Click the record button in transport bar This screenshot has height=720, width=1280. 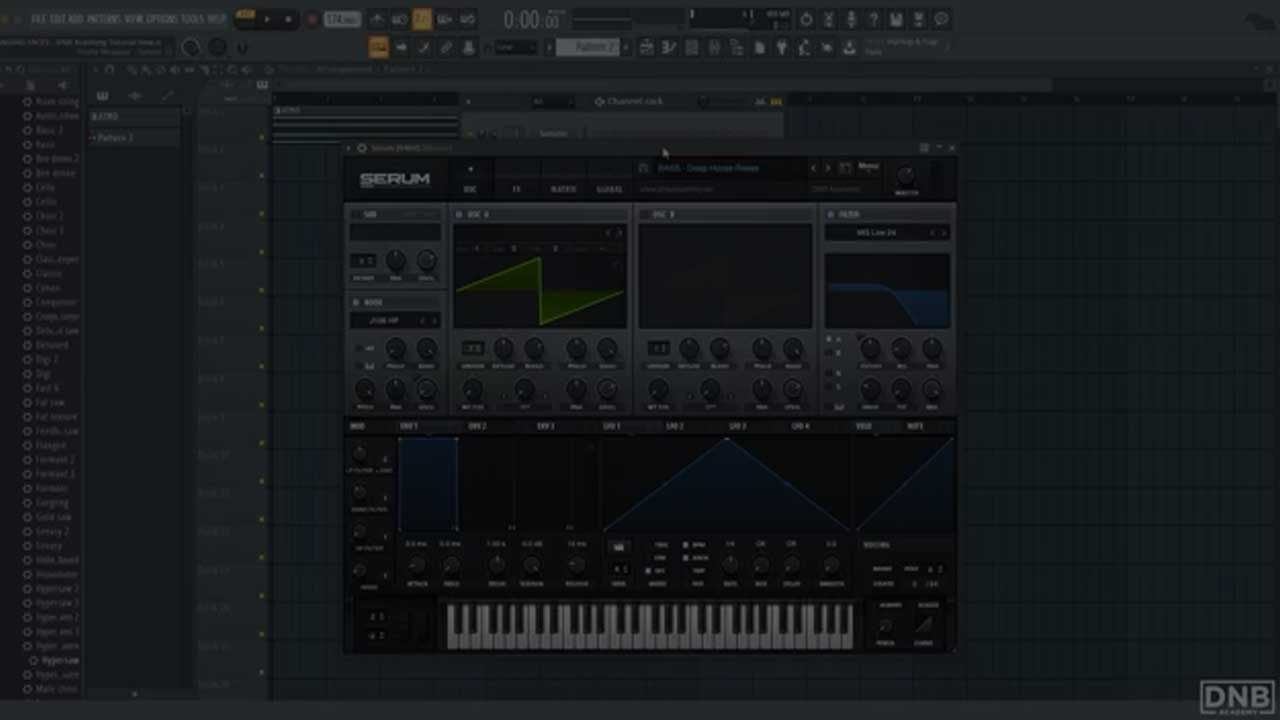pos(311,19)
